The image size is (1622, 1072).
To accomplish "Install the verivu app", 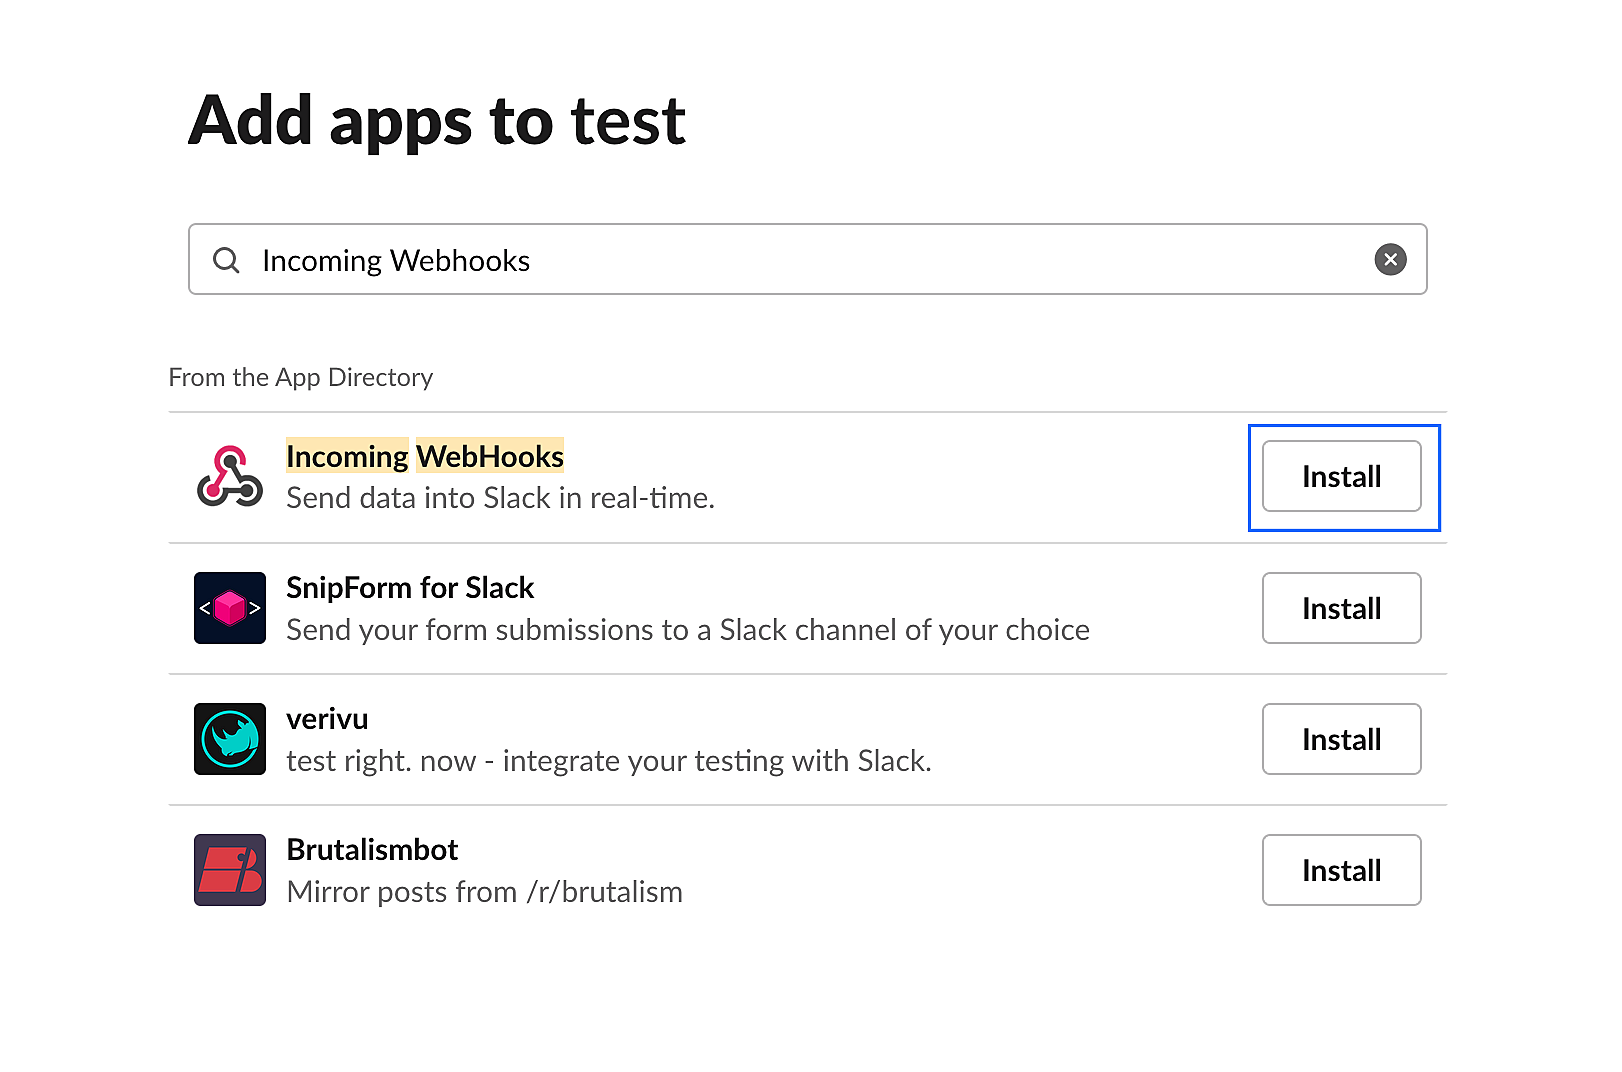I will (x=1341, y=739).
